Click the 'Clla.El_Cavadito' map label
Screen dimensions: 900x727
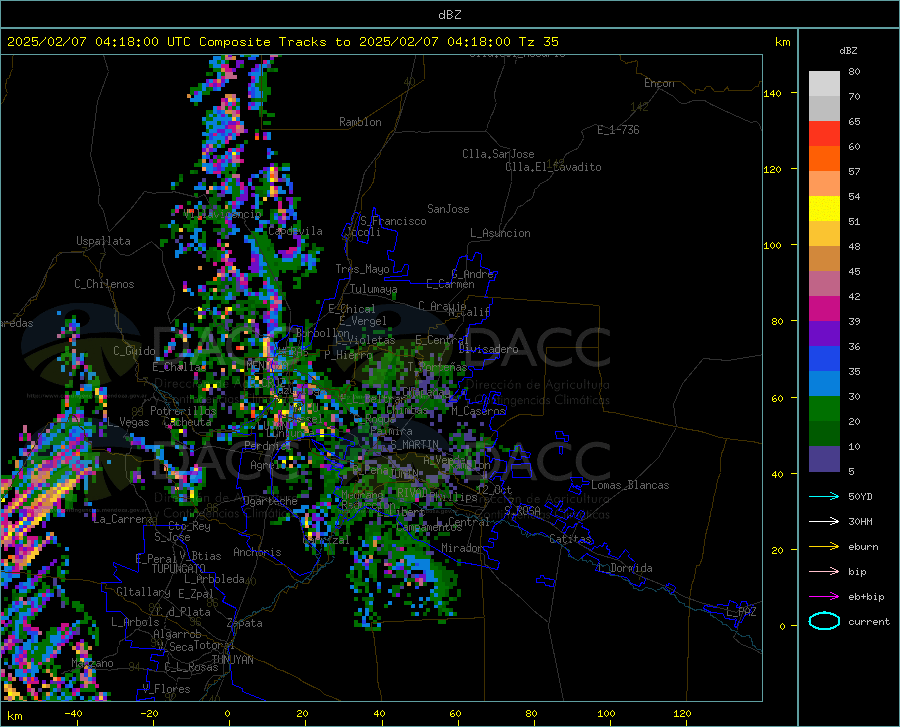[553, 167]
